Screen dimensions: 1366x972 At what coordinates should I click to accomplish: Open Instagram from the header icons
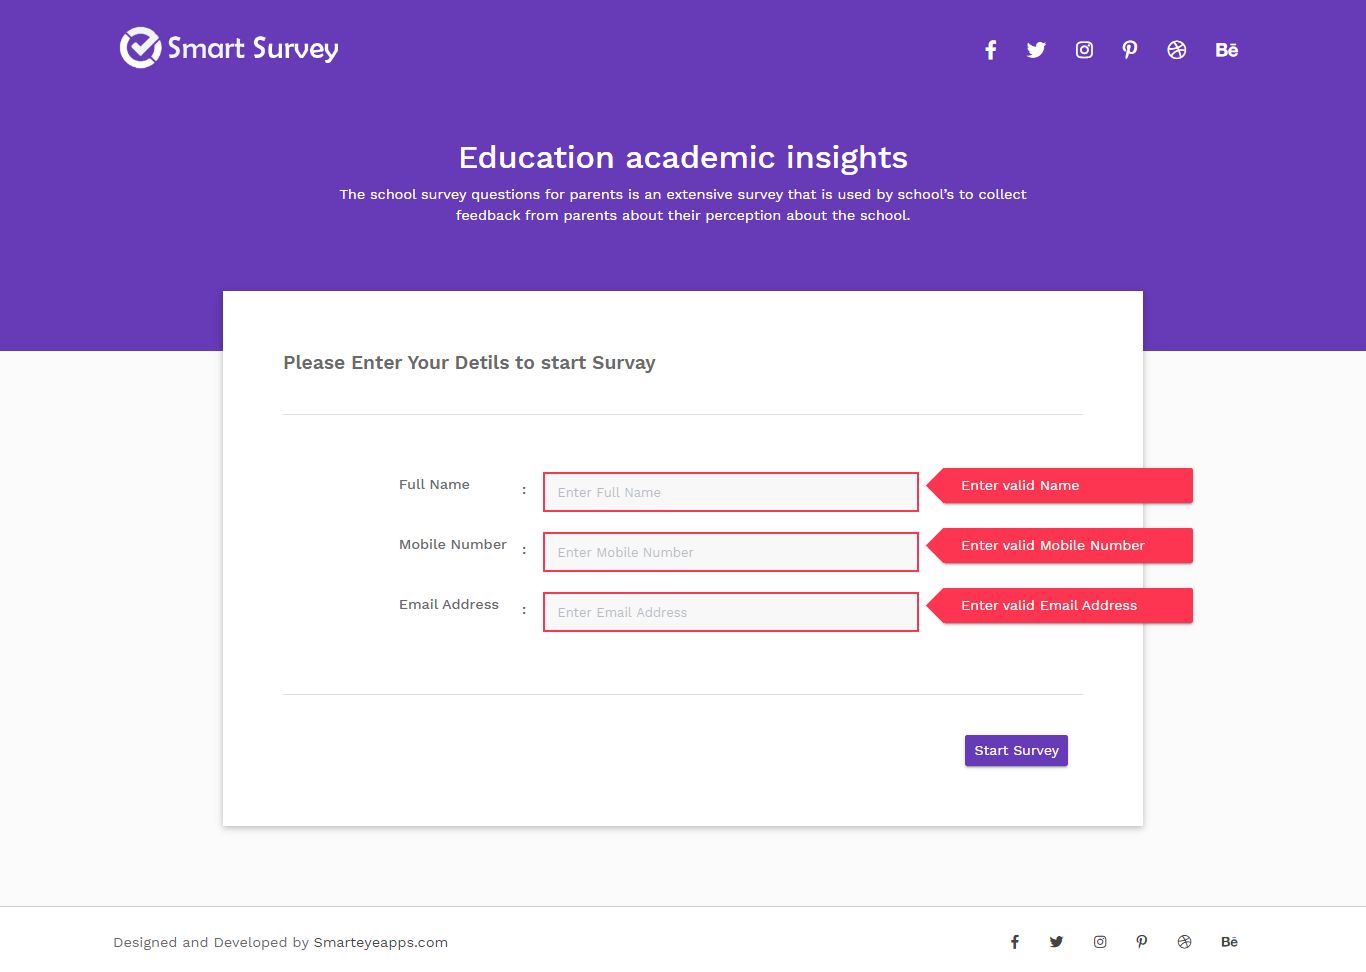[x=1084, y=50]
